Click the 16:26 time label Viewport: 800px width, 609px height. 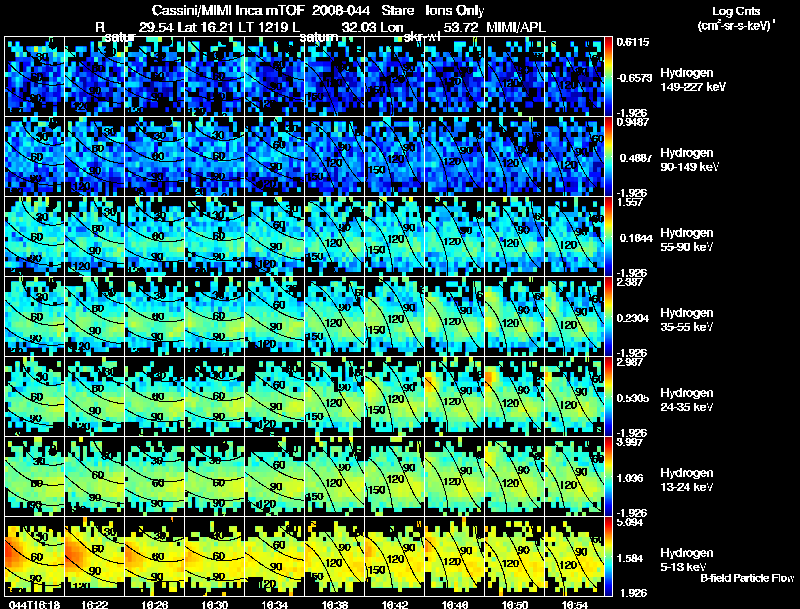[x=155, y=604]
